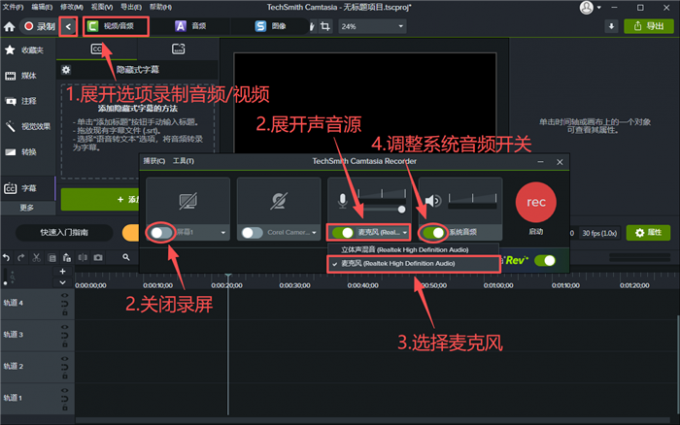Screen dimensions: 680x425
Task: Add a track with the plus icon
Action: [x=62, y=271]
